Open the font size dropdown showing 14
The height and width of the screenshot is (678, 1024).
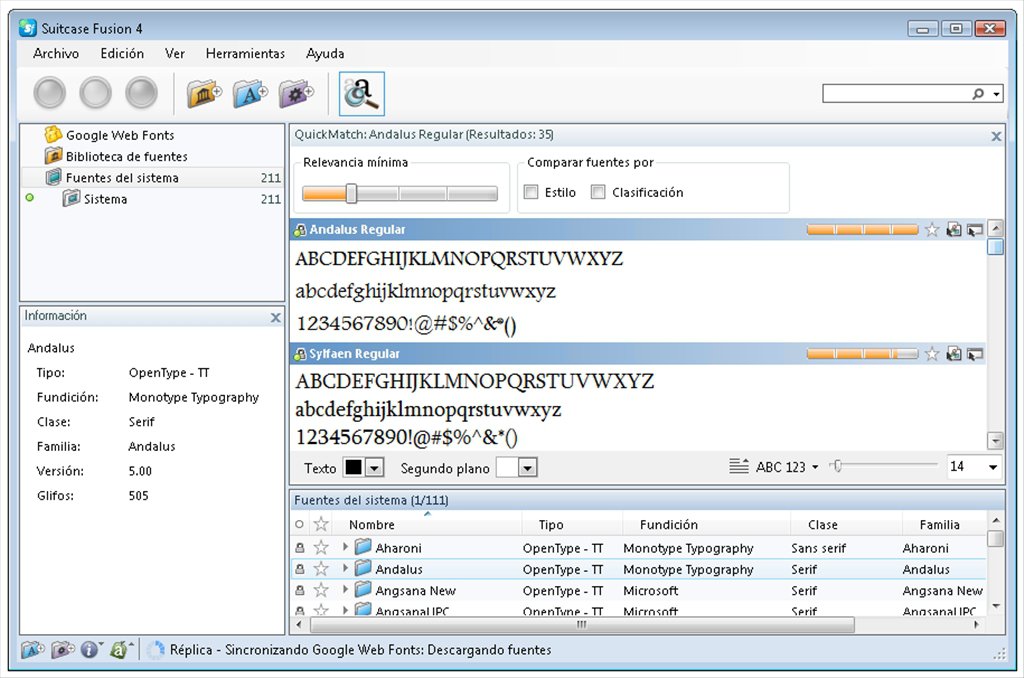(x=975, y=467)
